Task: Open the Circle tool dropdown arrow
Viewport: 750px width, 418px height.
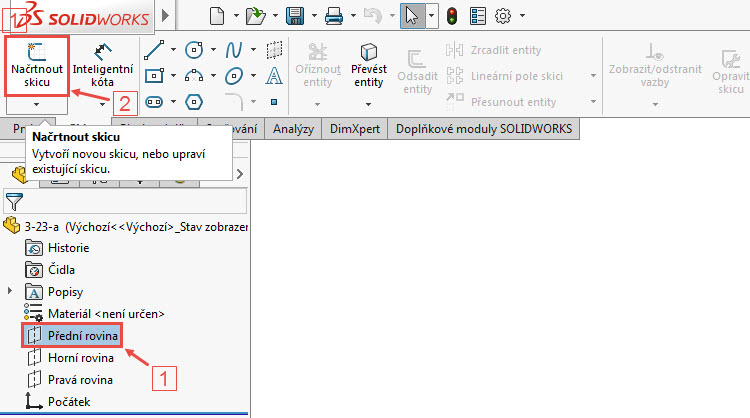Action: pos(213,49)
